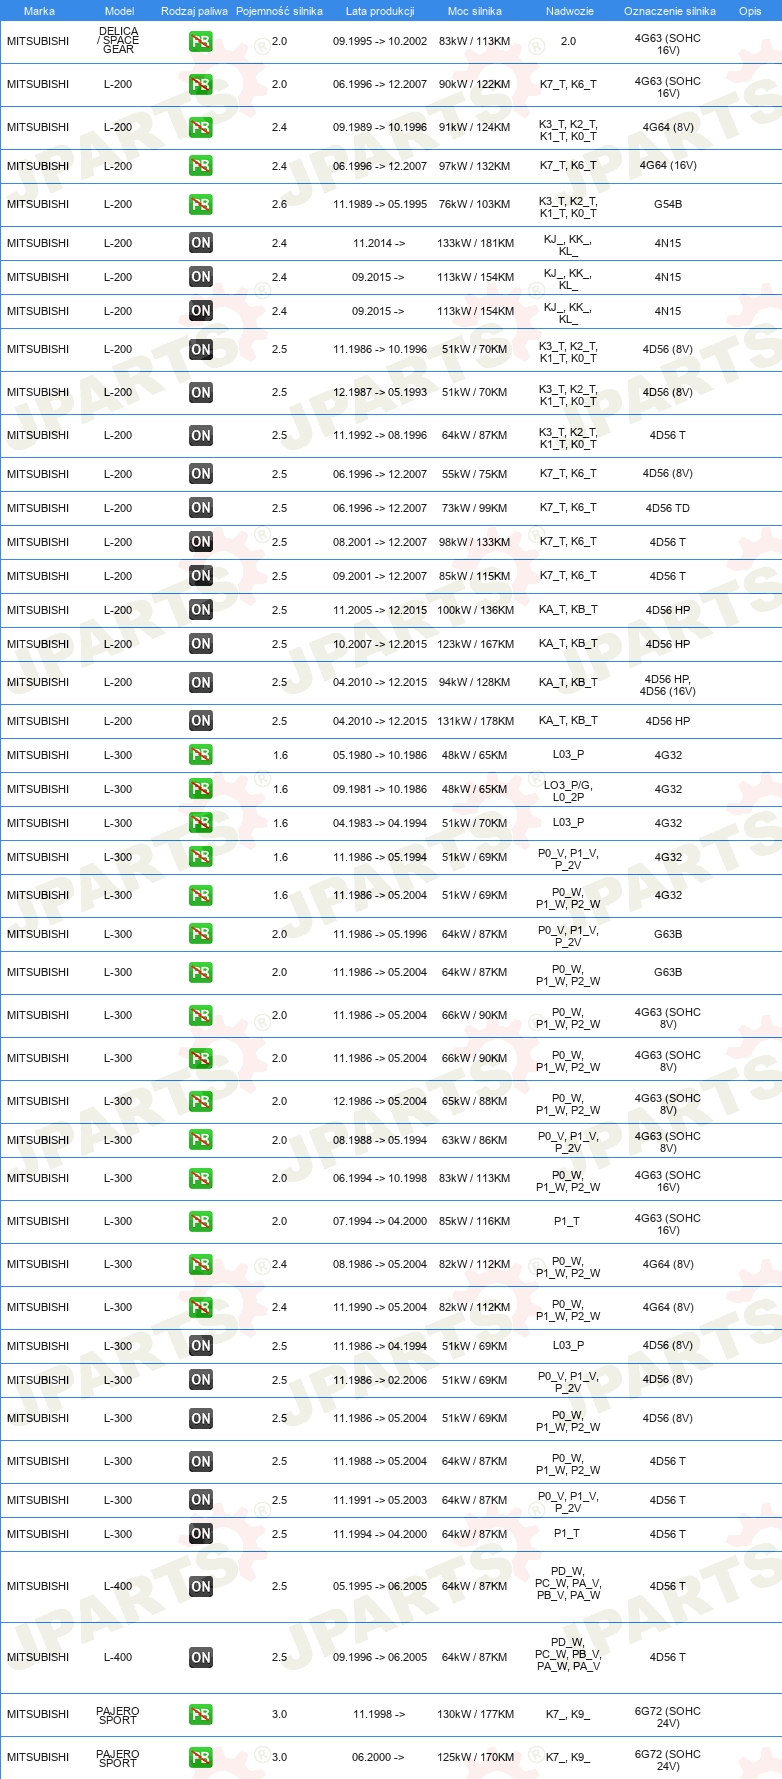
Task: Click the ON icon in the L-400 09.1996 -> 06.2005 row
Action: point(201,1658)
